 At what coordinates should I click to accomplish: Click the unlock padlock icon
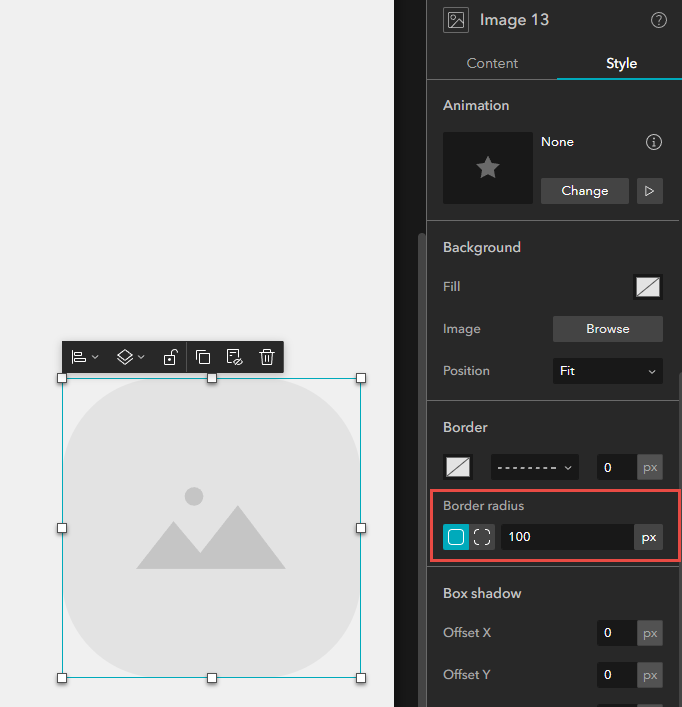pos(170,357)
